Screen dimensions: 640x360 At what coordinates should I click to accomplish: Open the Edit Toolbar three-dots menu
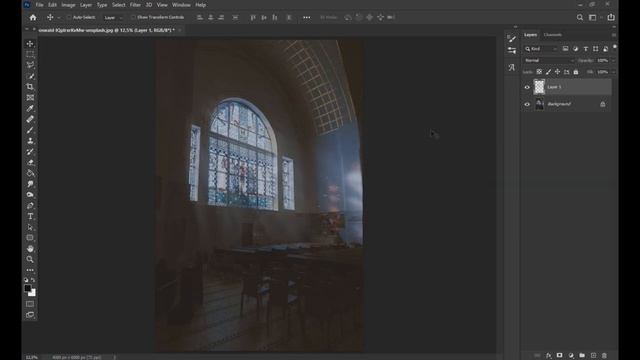(x=30, y=270)
